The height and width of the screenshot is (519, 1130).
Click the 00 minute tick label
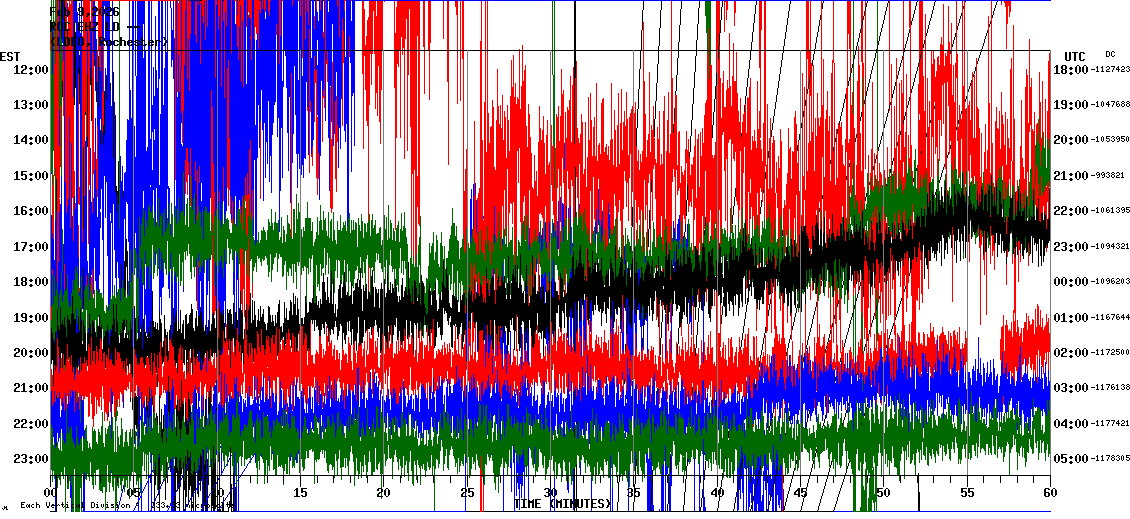(x=51, y=493)
